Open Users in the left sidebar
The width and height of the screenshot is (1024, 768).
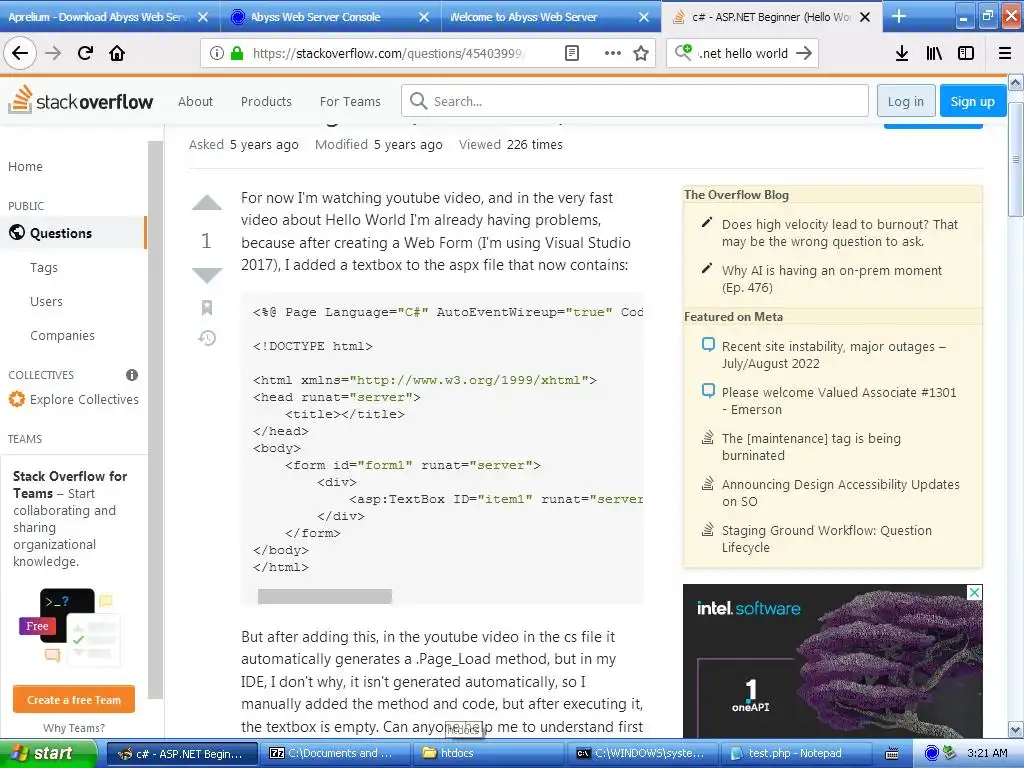[46, 301]
